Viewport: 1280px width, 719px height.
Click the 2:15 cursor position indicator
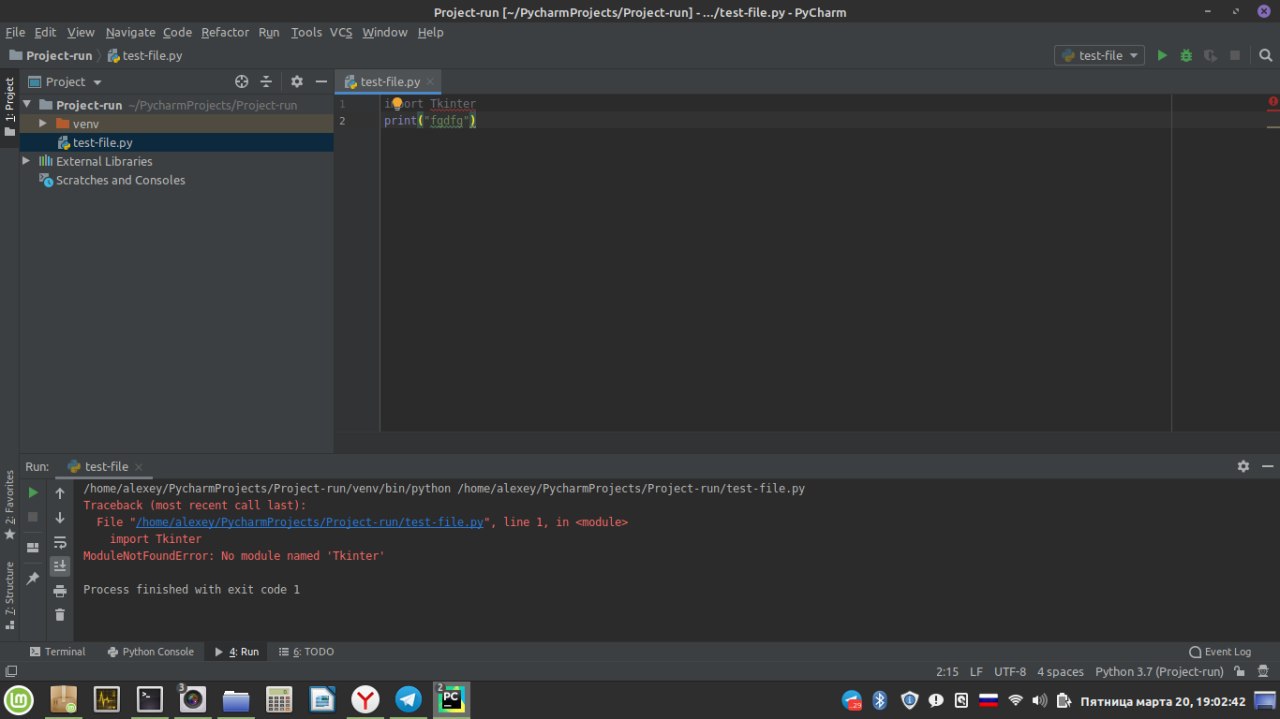point(947,672)
